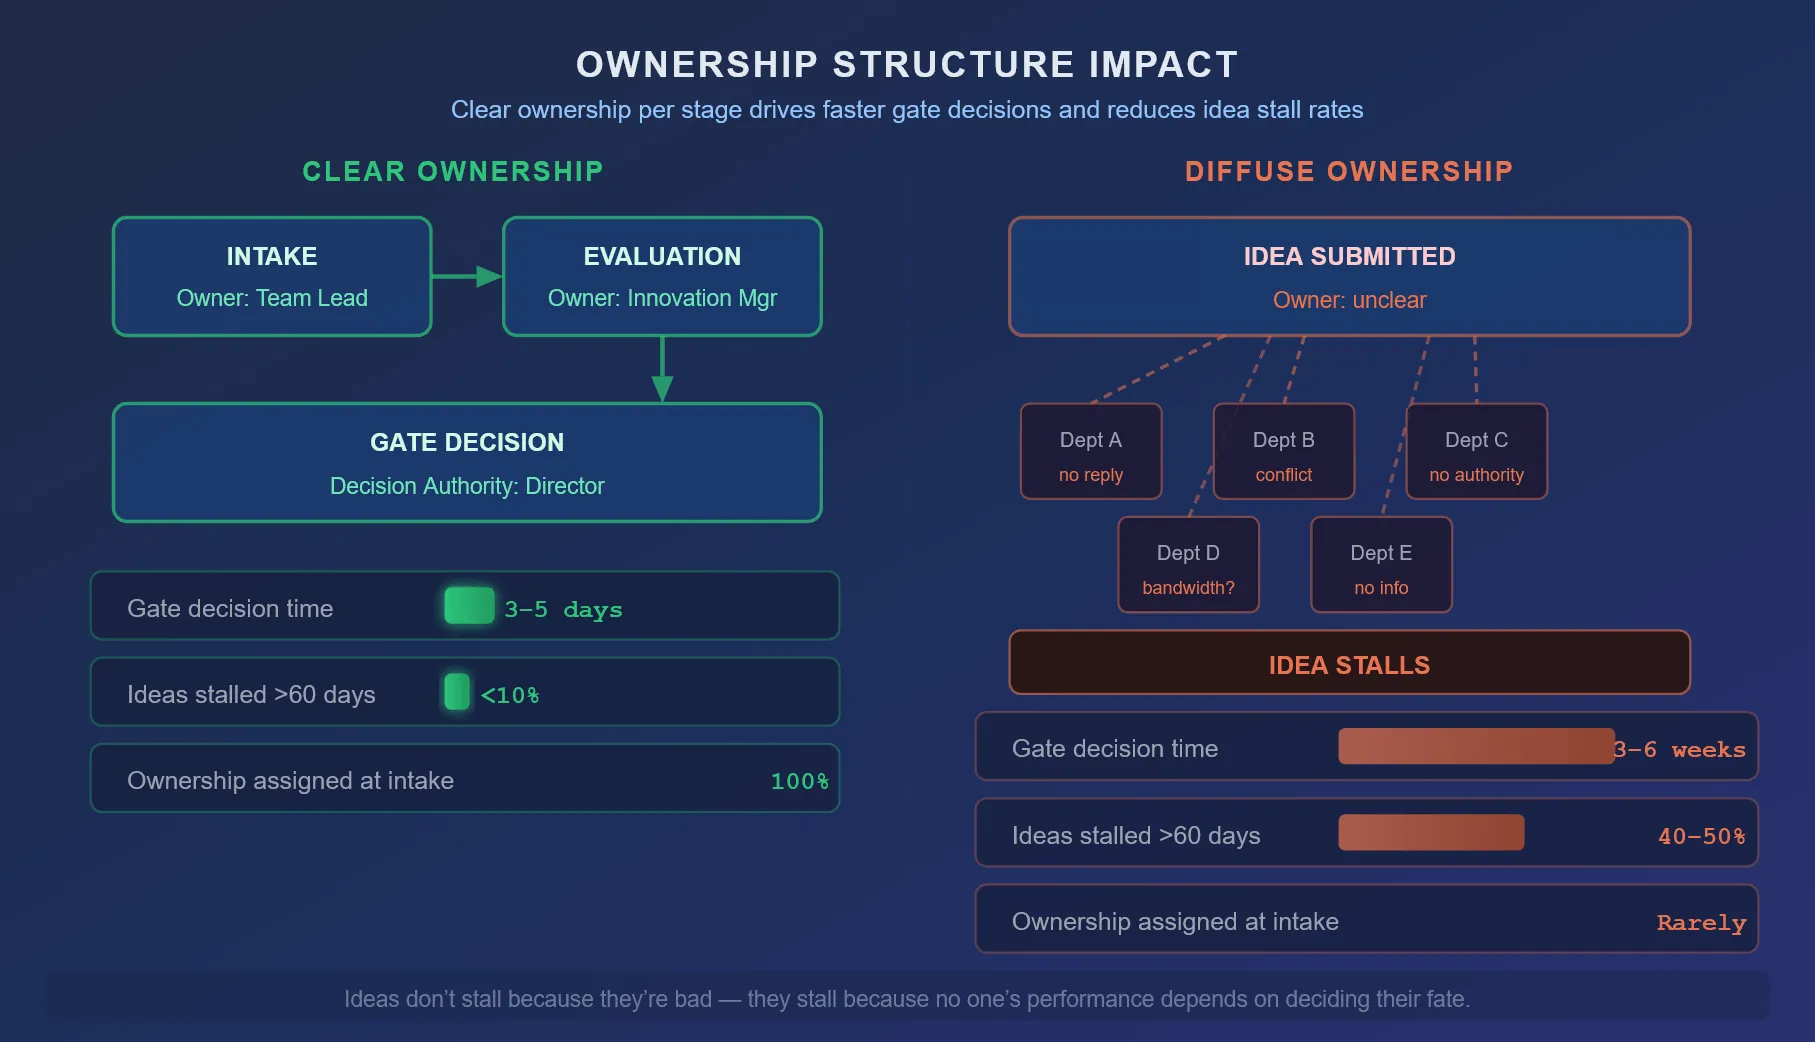
Task: Click 'Ideas stalled >60 days' label under Diffuse Ownership
Action: point(1136,835)
